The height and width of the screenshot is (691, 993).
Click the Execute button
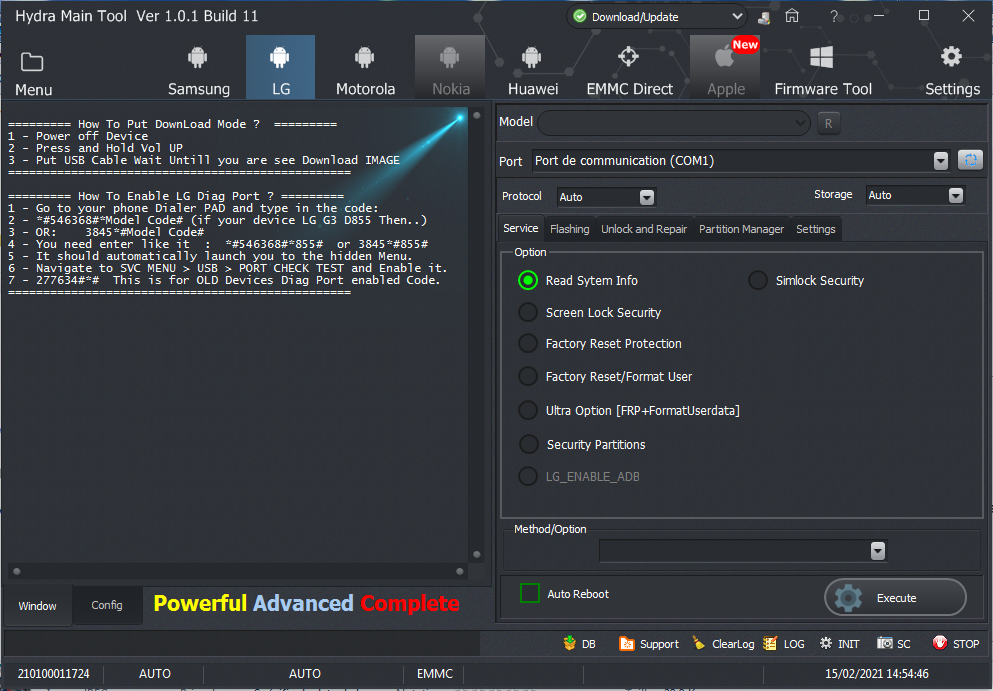(895, 597)
